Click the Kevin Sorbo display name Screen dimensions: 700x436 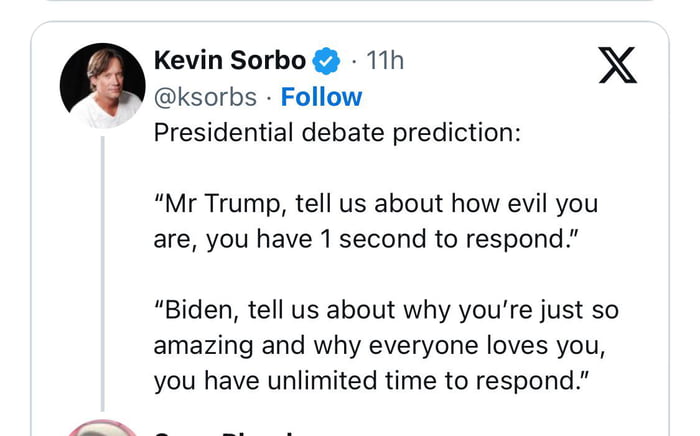(229, 61)
